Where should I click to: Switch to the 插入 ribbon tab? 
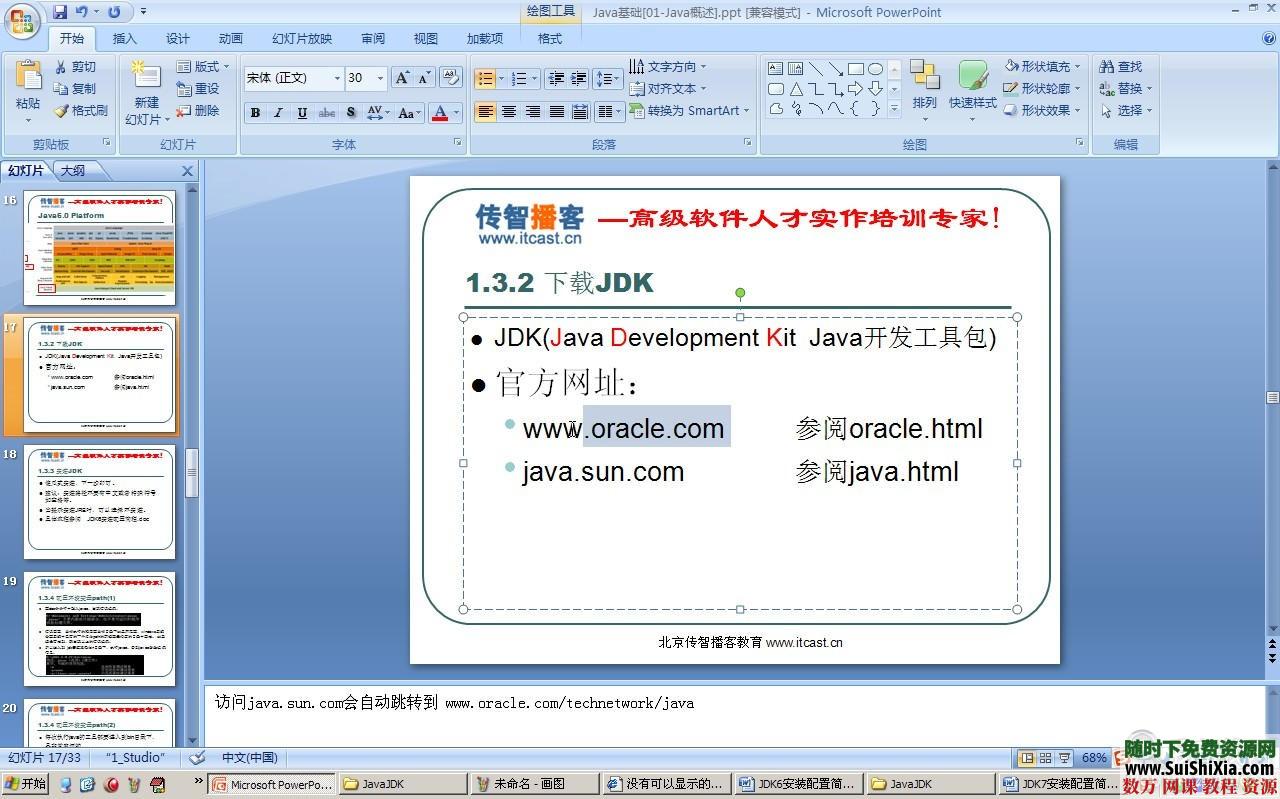tap(124, 38)
